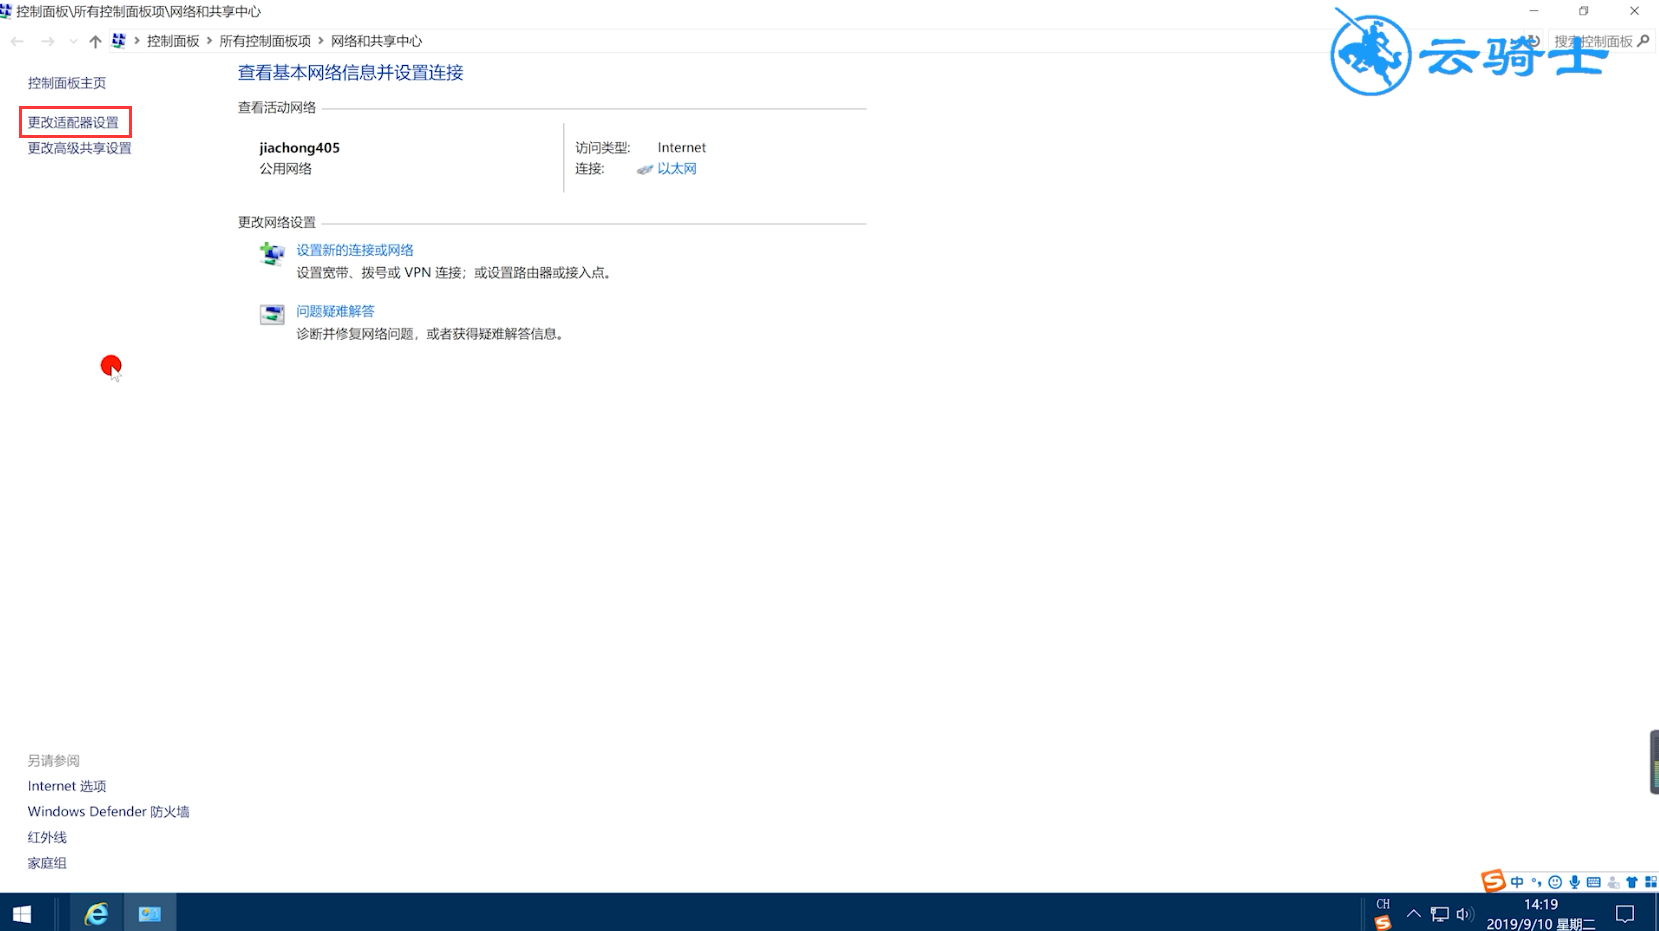
Task: Click the new connection setup icon
Action: coord(271,253)
